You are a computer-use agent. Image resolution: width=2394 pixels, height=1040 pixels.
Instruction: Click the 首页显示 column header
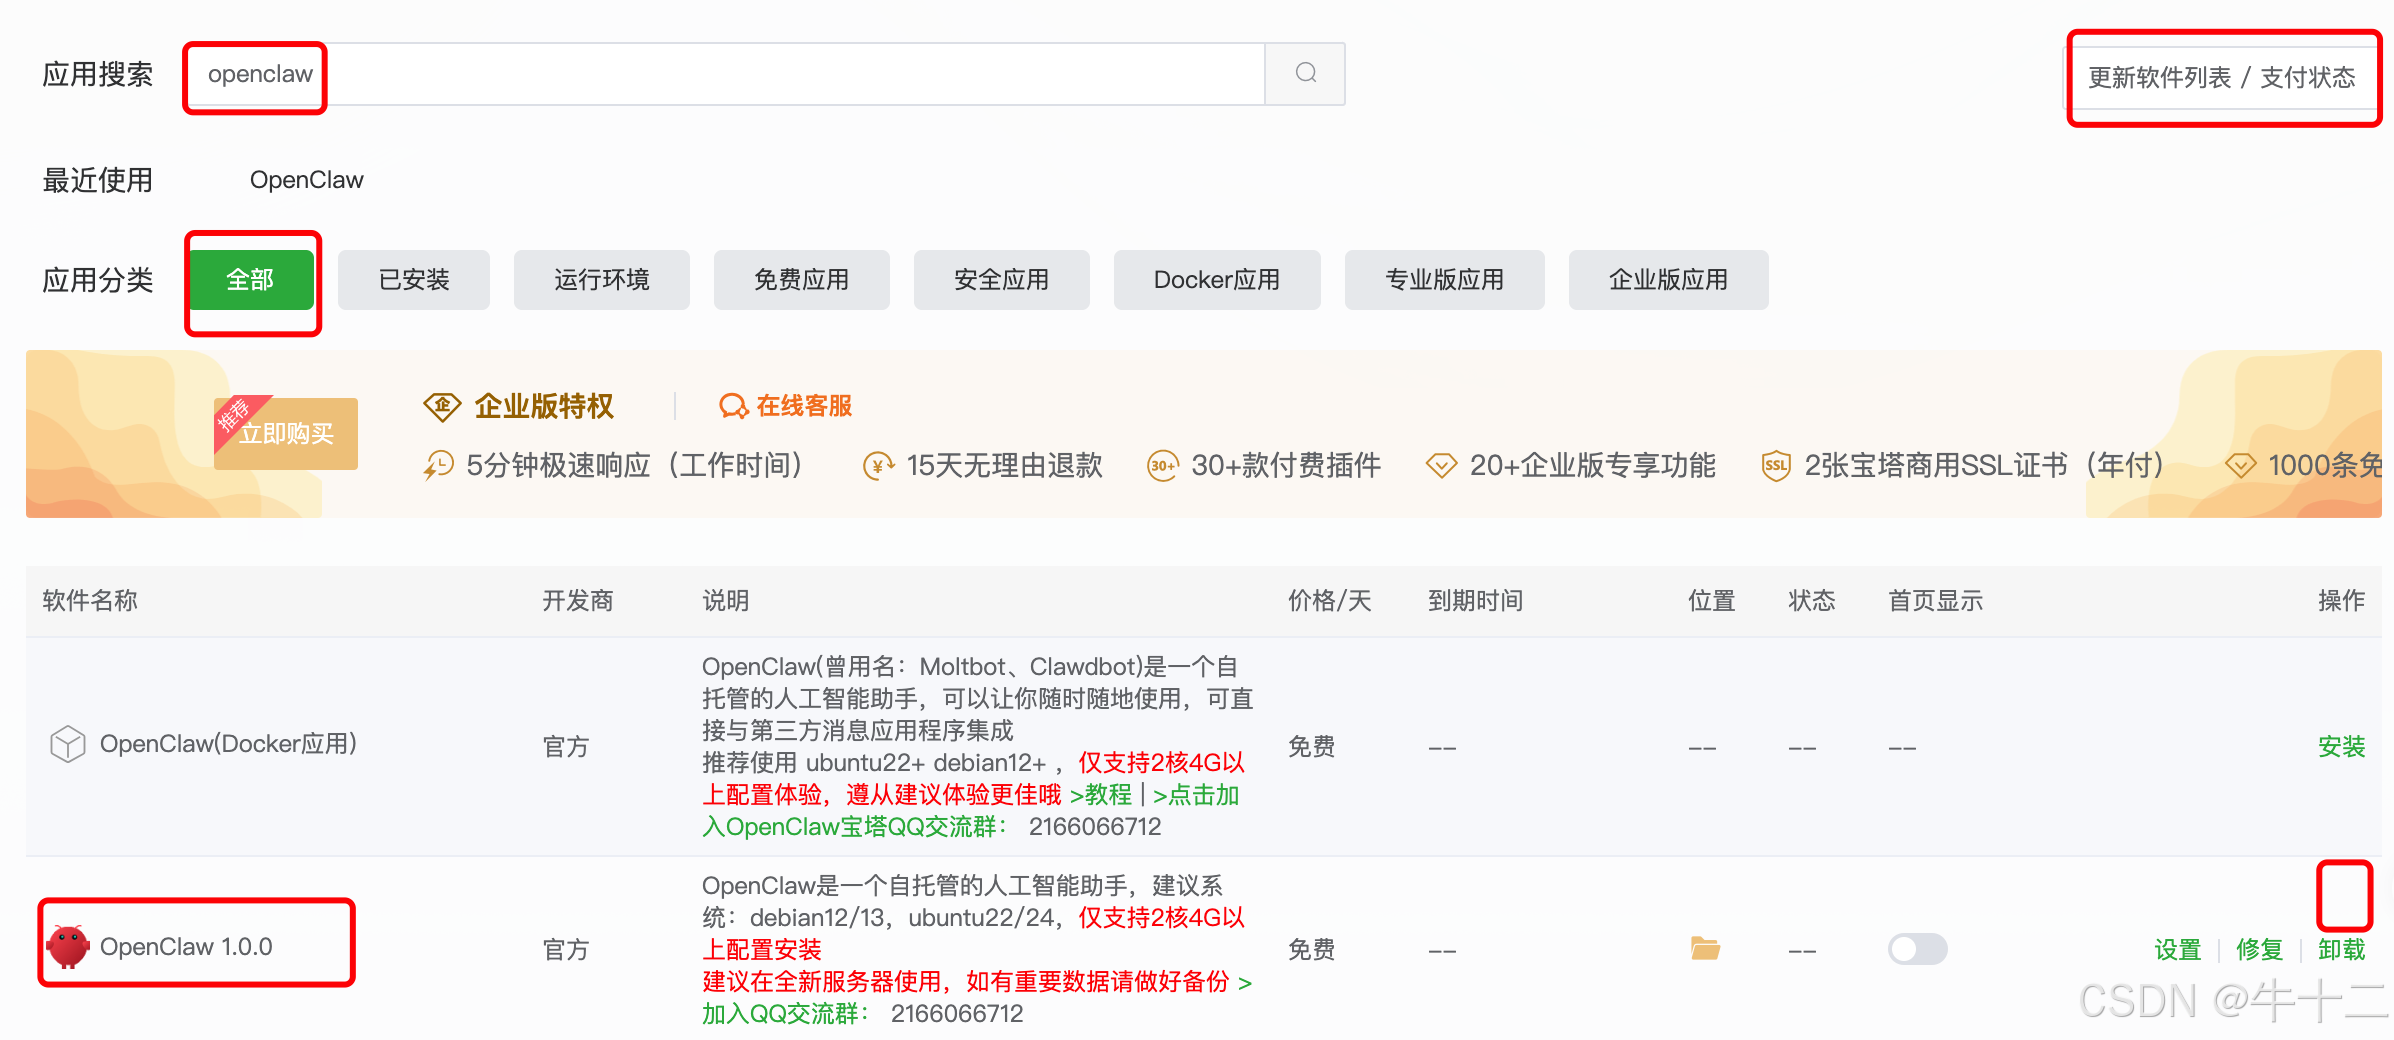1936,601
